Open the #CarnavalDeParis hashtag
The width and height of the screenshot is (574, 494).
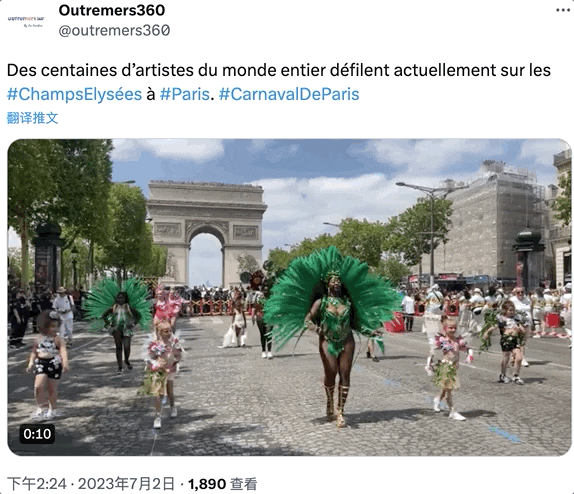(289, 94)
